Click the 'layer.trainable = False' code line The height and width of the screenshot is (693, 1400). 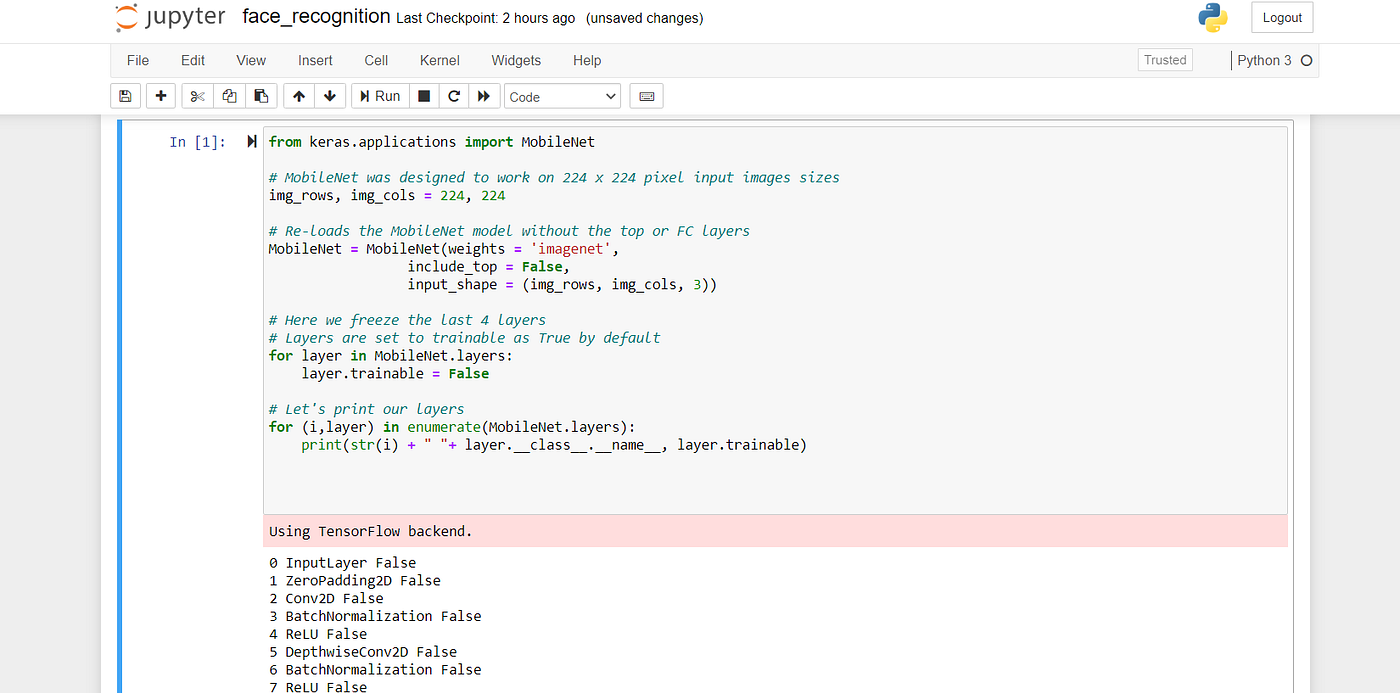[x=395, y=373]
